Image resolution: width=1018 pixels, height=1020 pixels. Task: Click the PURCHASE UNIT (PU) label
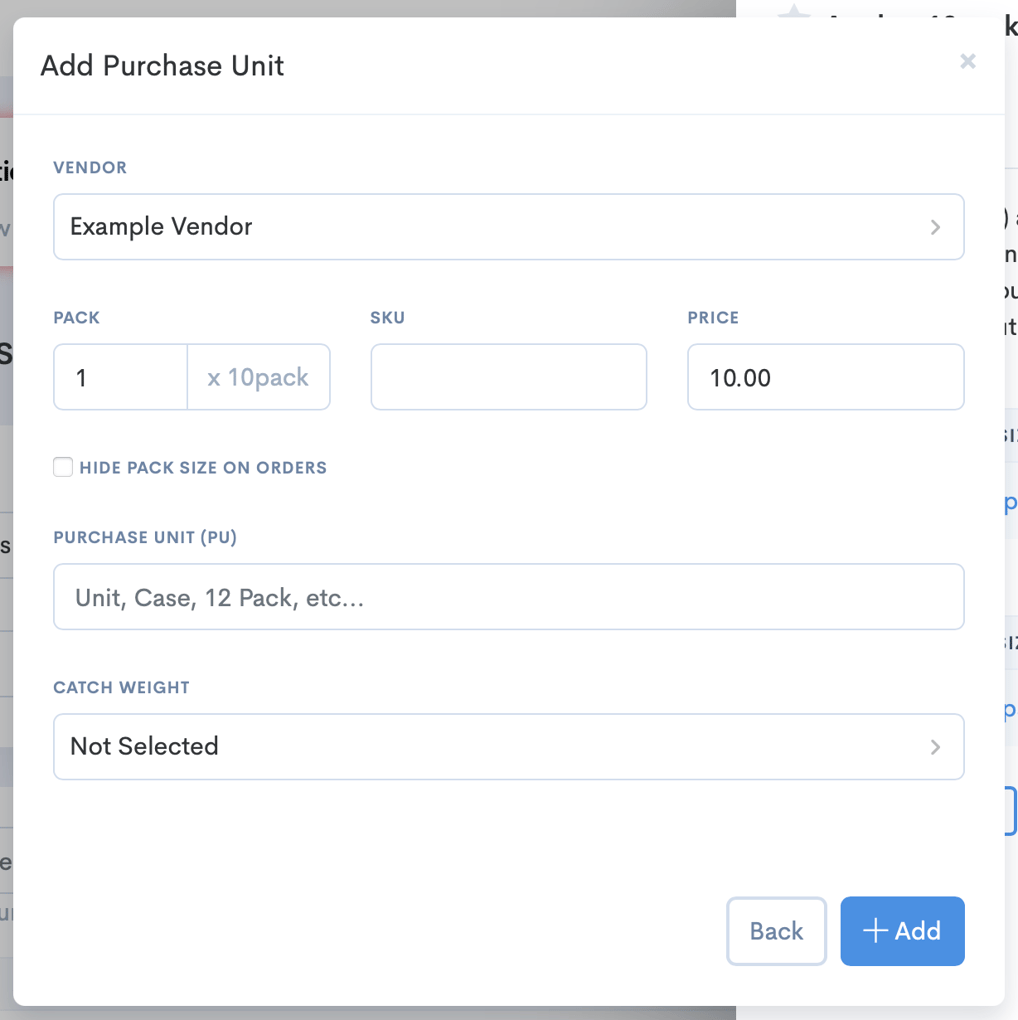tap(145, 537)
